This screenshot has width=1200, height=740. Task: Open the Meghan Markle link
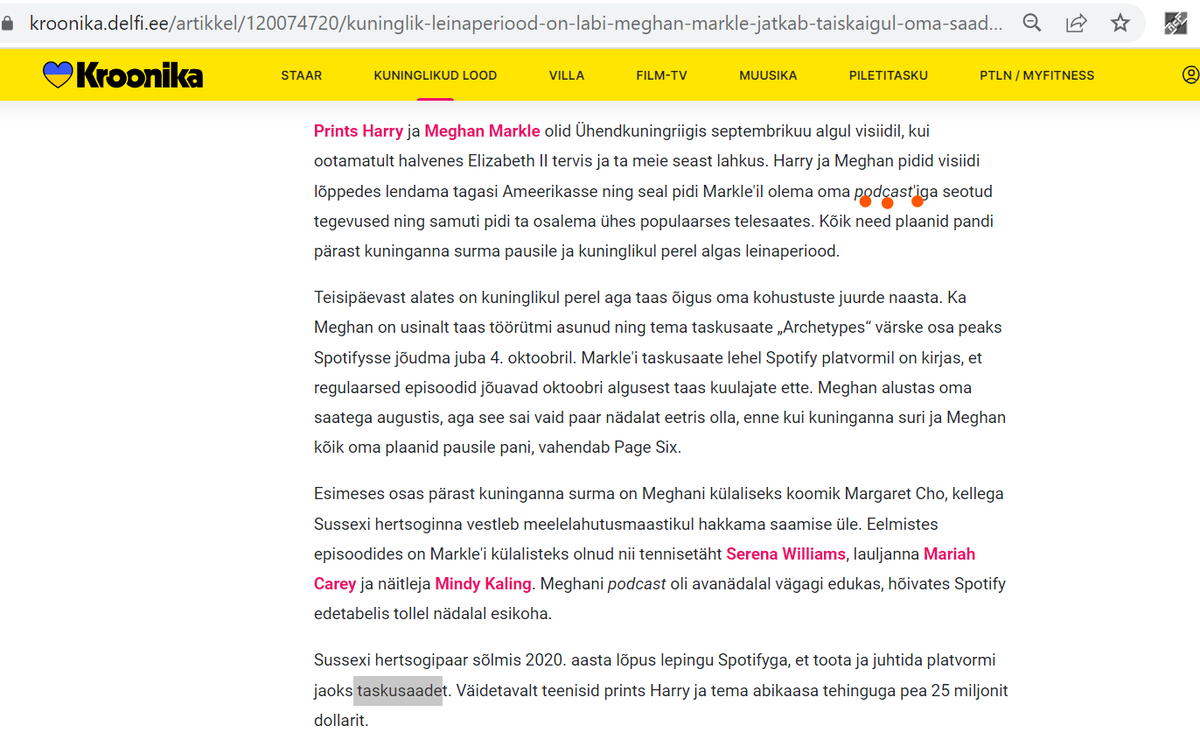pyautogui.click(x=482, y=131)
